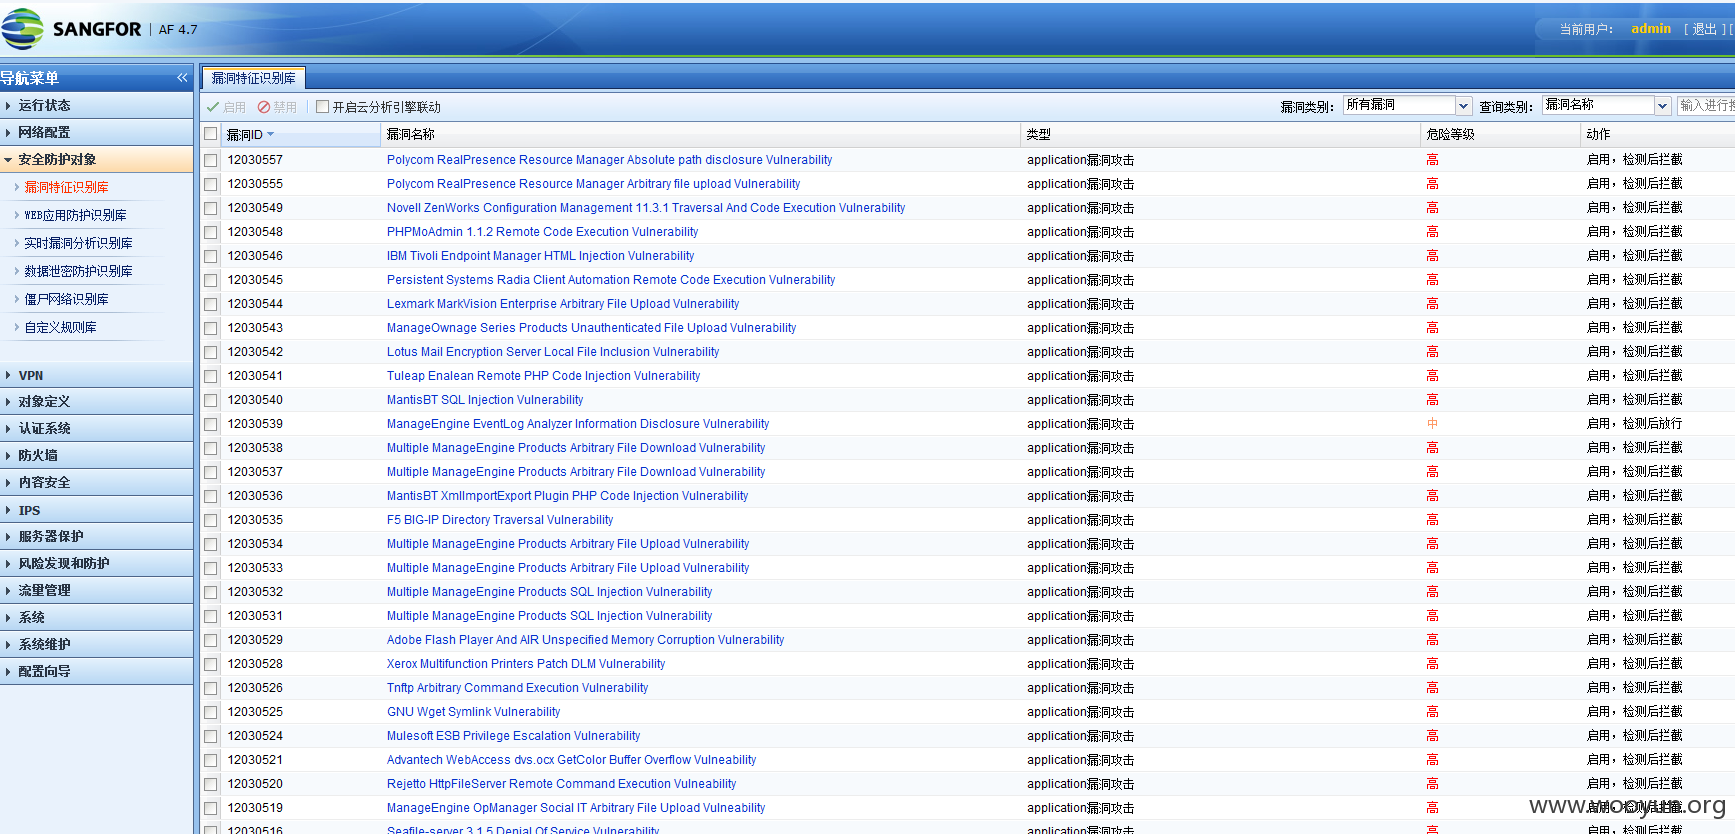Open 自定义规则库 in sidebar

pos(60,327)
